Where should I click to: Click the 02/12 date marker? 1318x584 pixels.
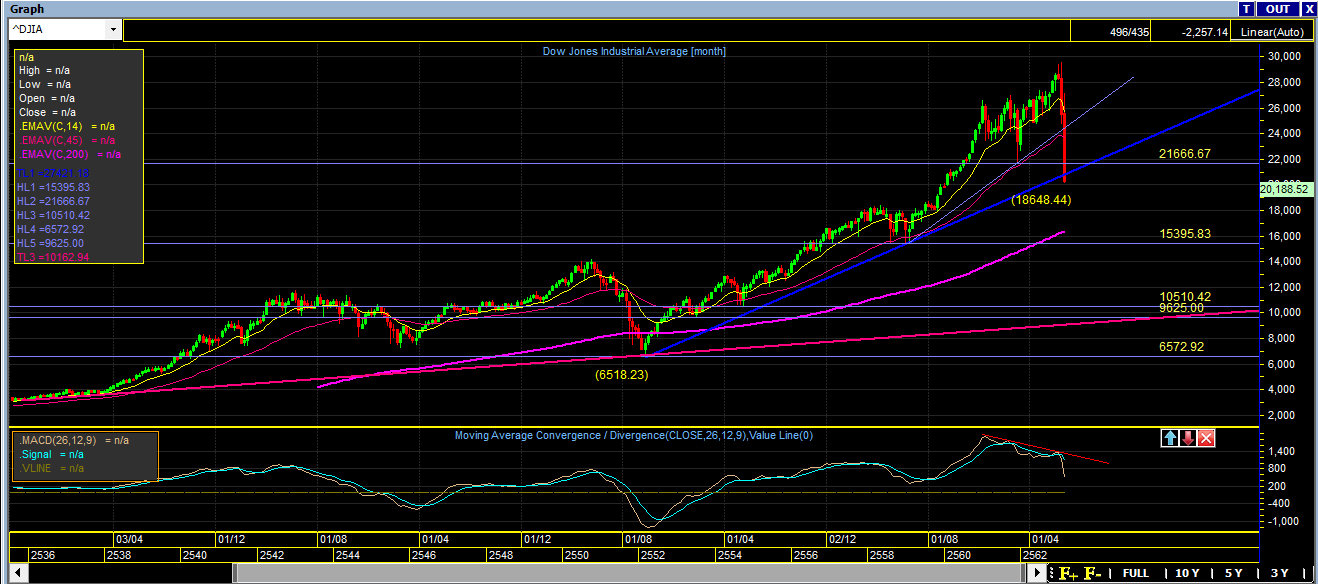(841, 539)
